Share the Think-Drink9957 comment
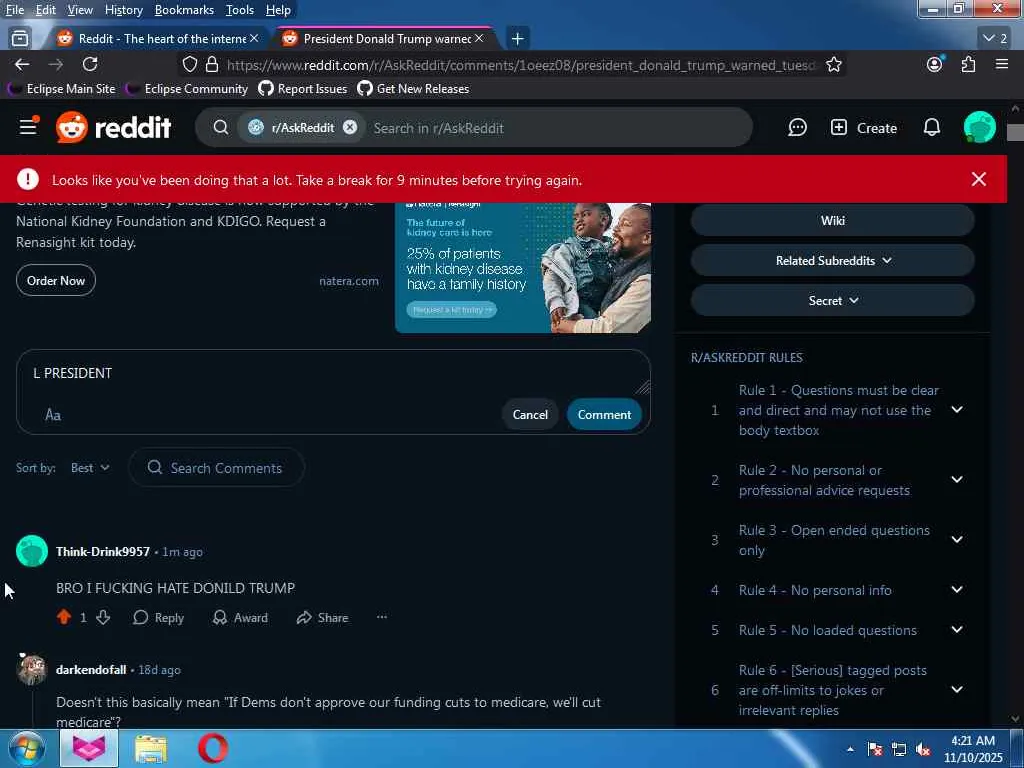The image size is (1024, 768). 322,617
